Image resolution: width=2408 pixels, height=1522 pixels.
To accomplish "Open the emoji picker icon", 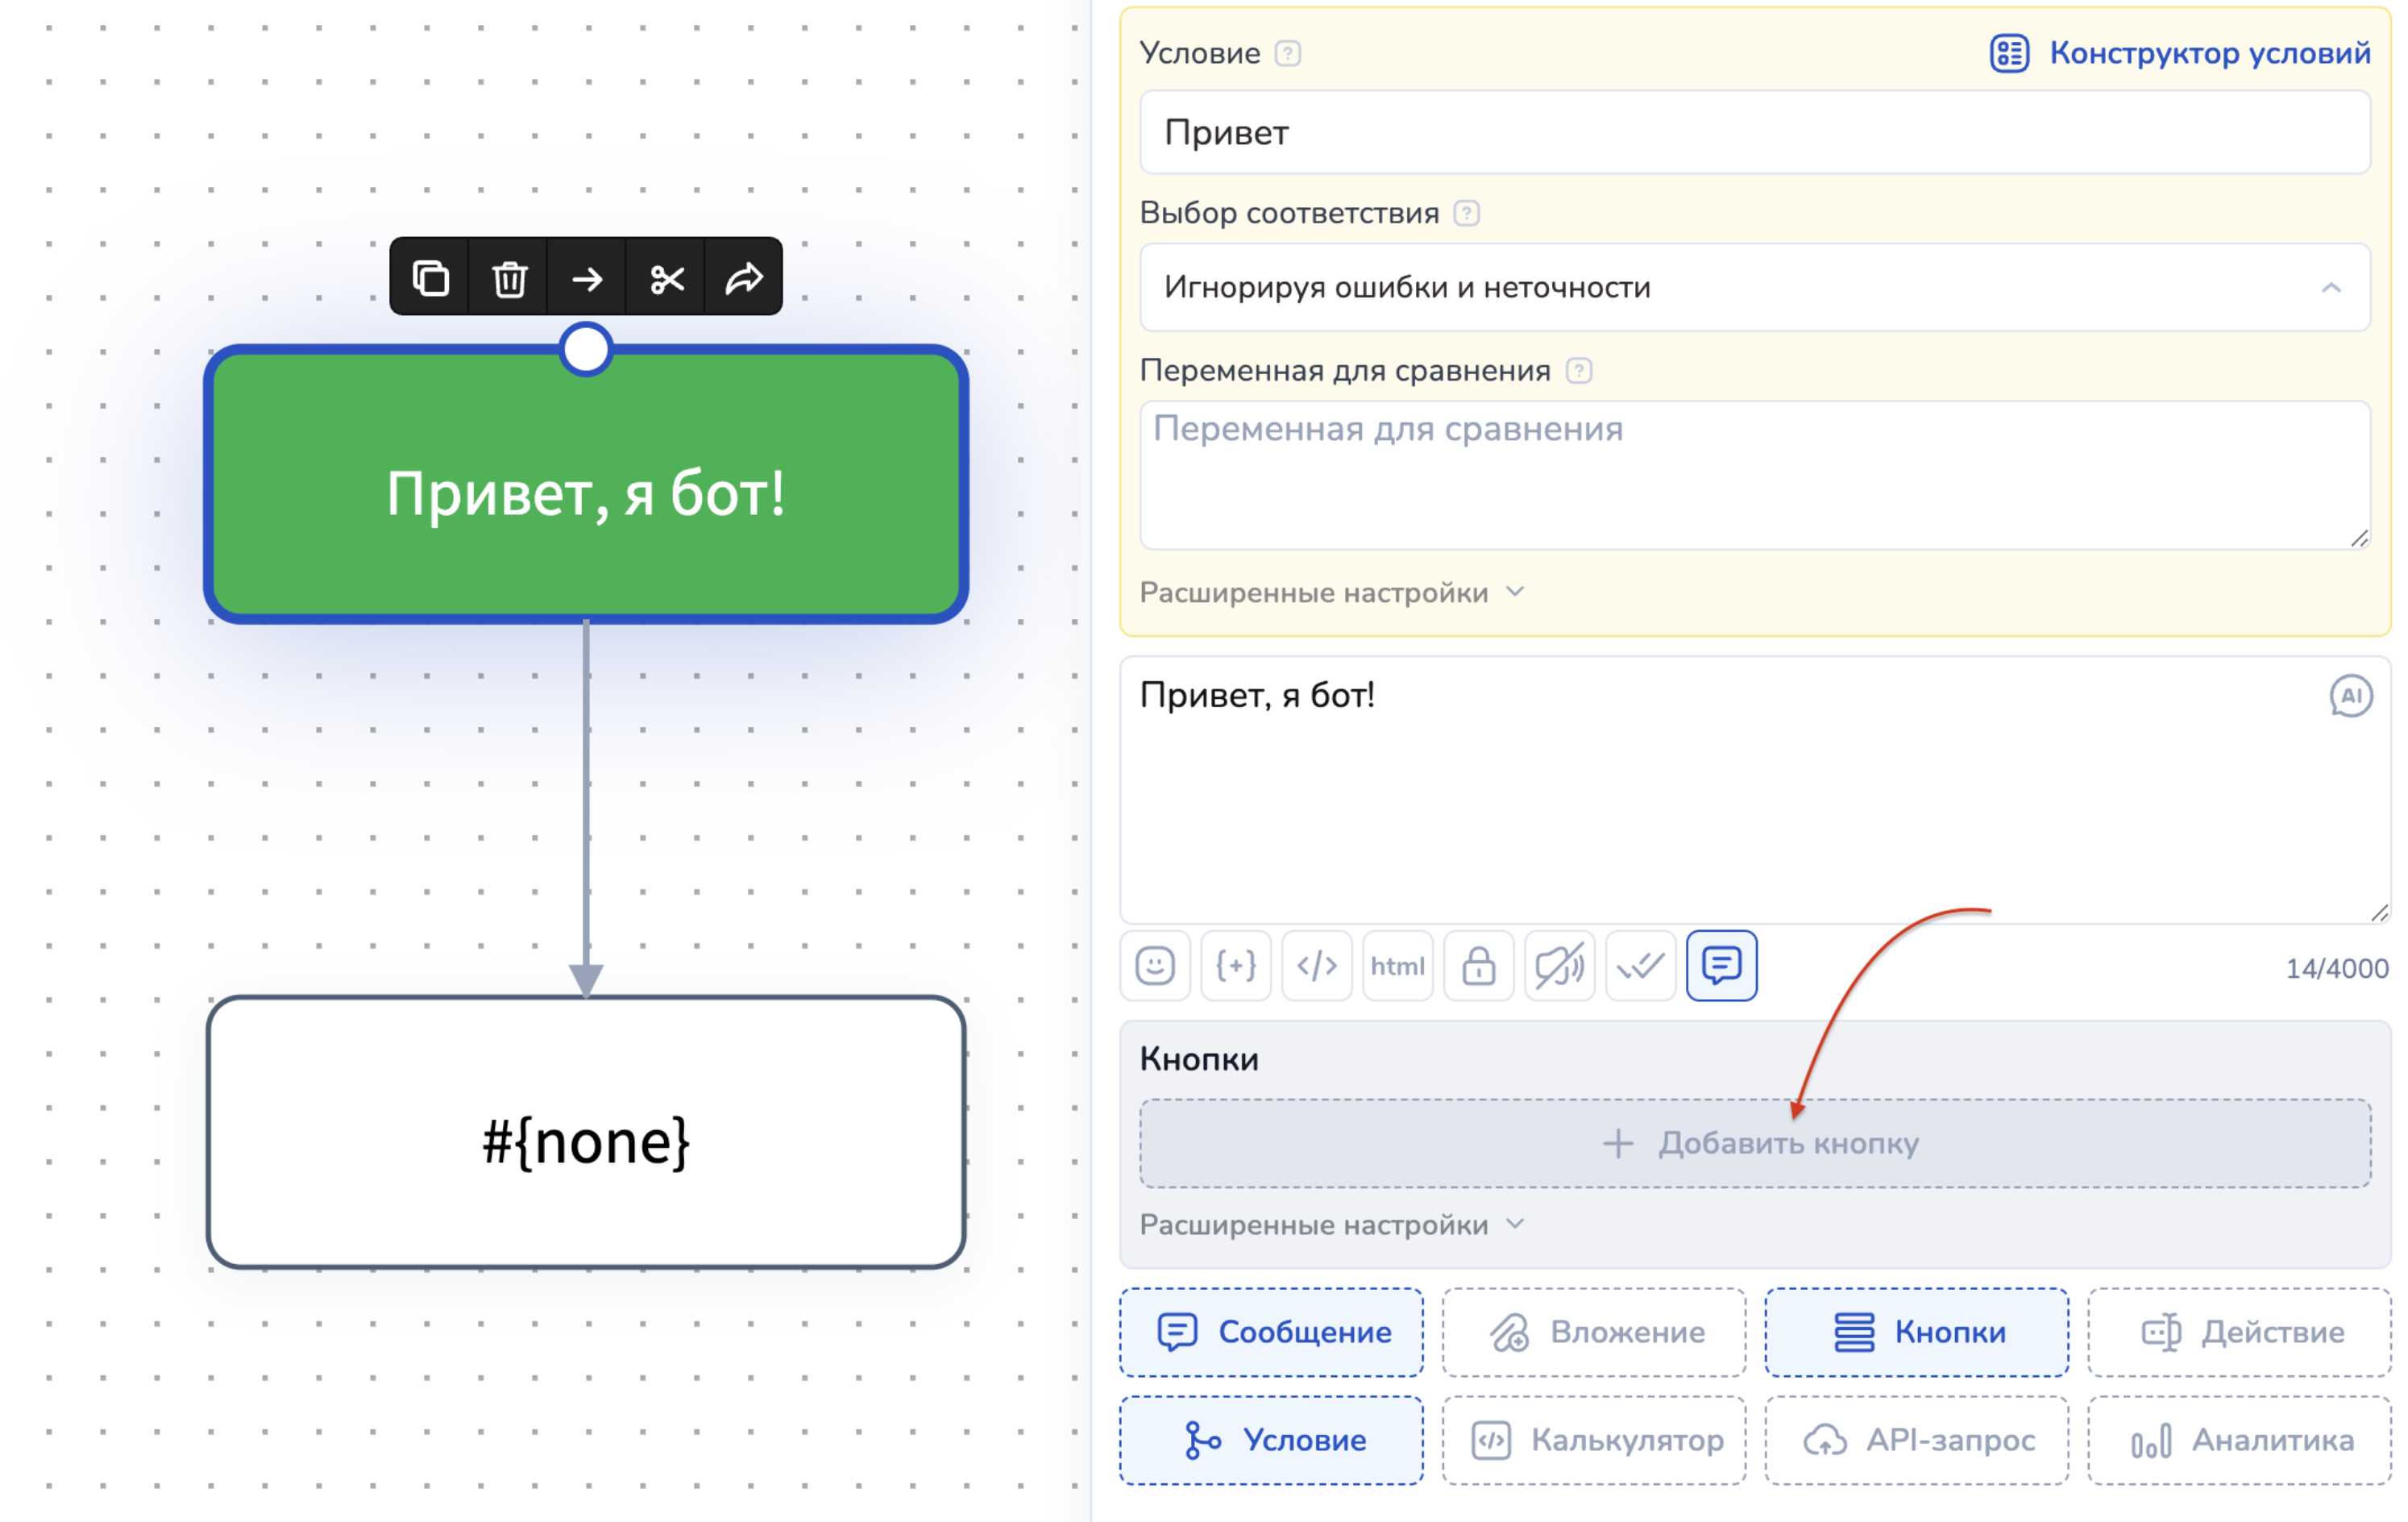I will 1155,965.
